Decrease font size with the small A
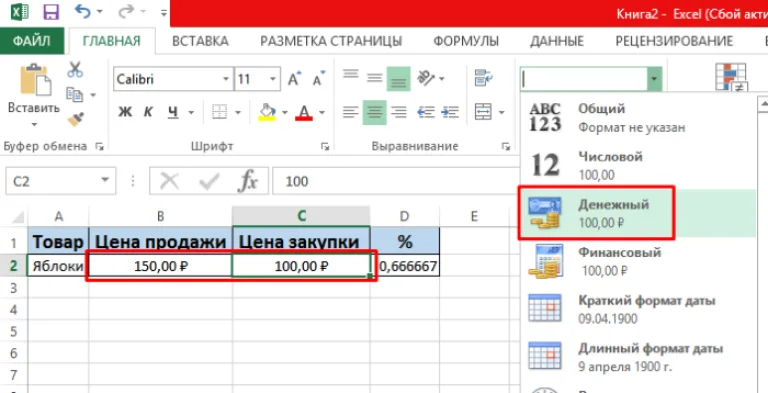Image resolution: width=768 pixels, height=393 pixels. 319,79
